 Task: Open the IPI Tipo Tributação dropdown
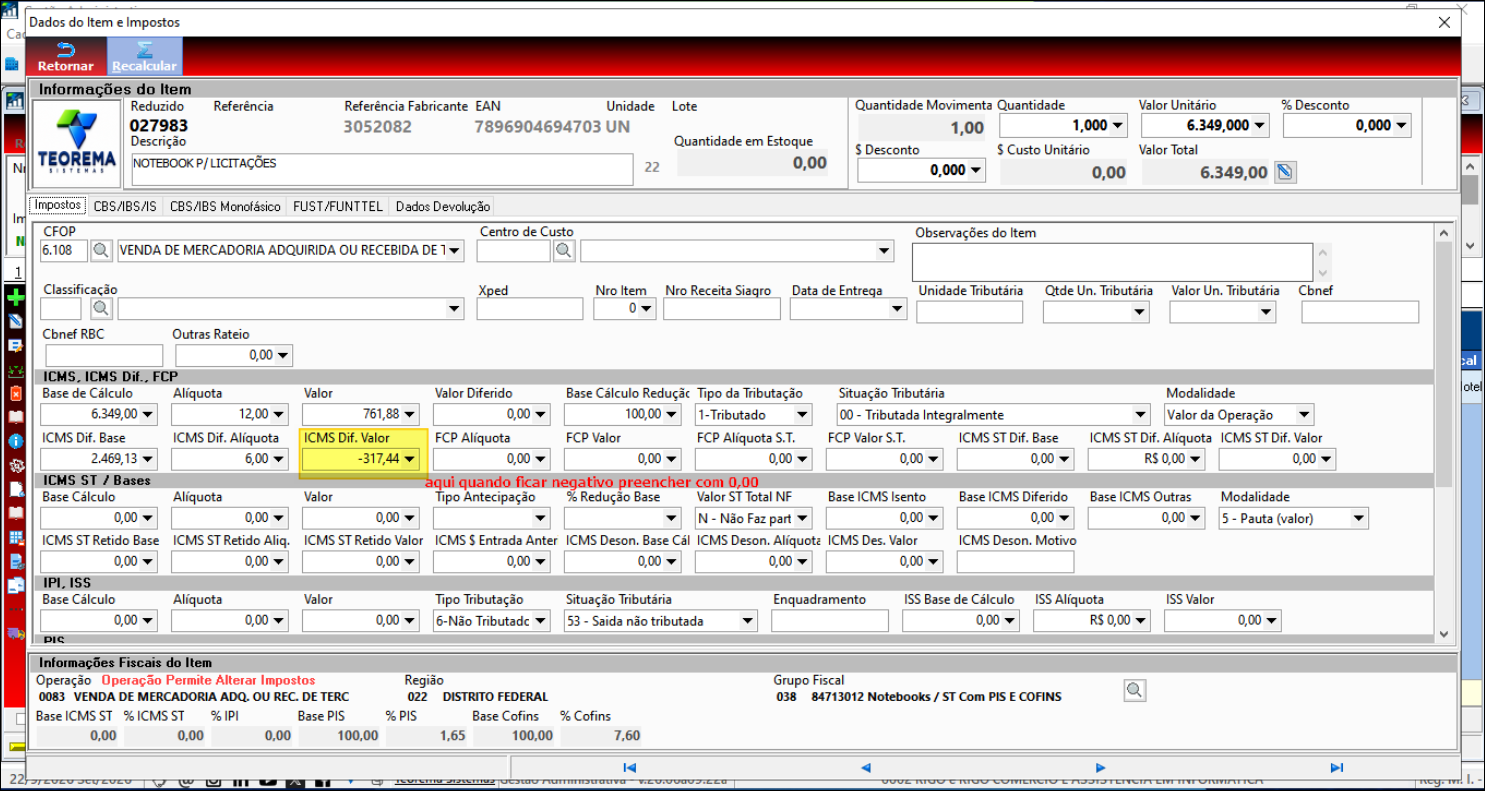click(x=540, y=621)
